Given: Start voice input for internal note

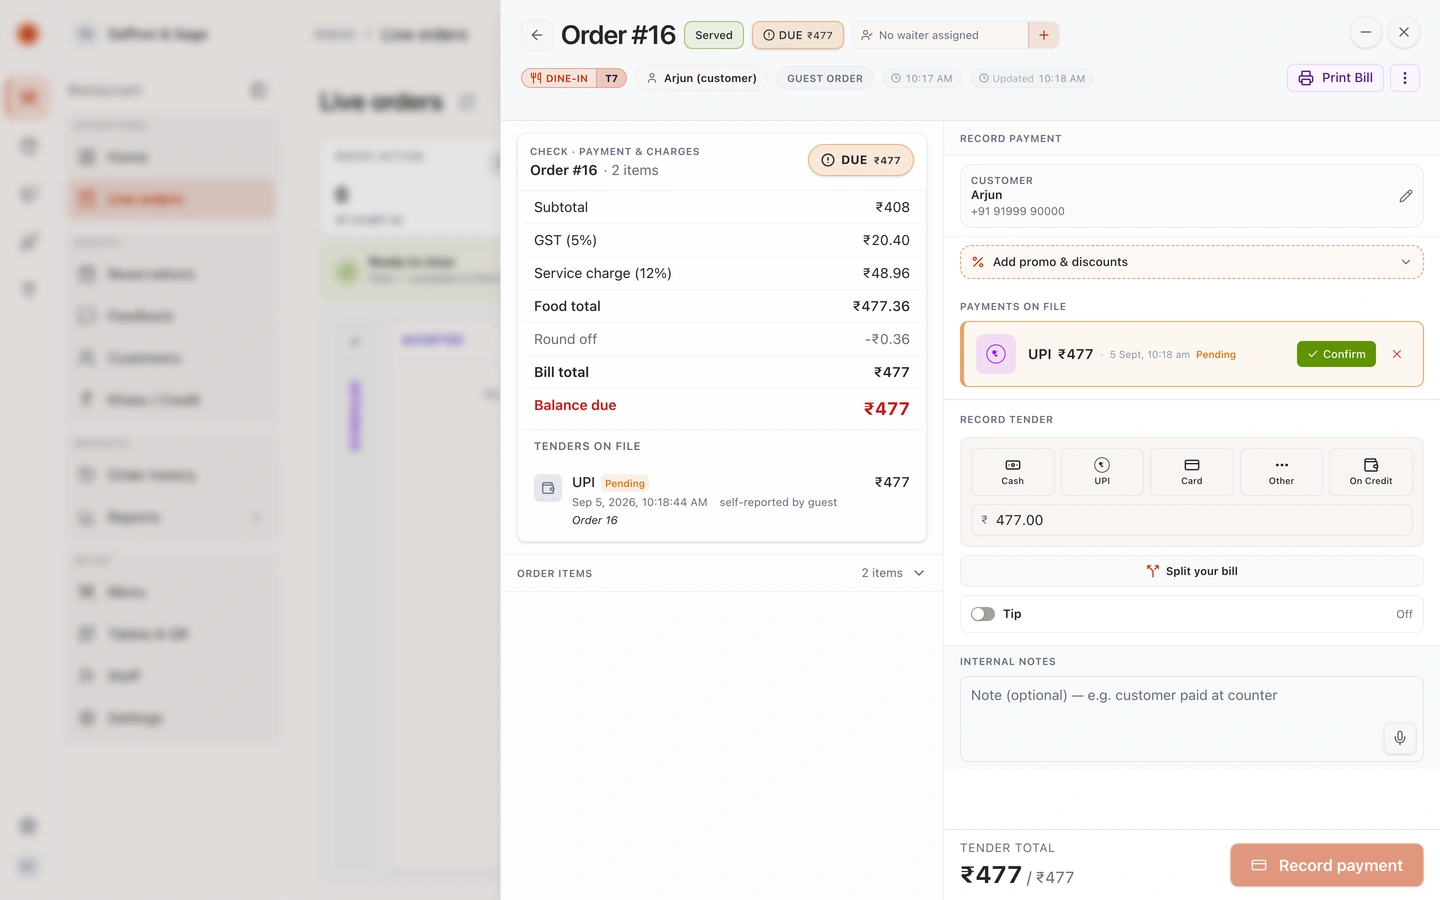Looking at the screenshot, I should click(x=1400, y=738).
